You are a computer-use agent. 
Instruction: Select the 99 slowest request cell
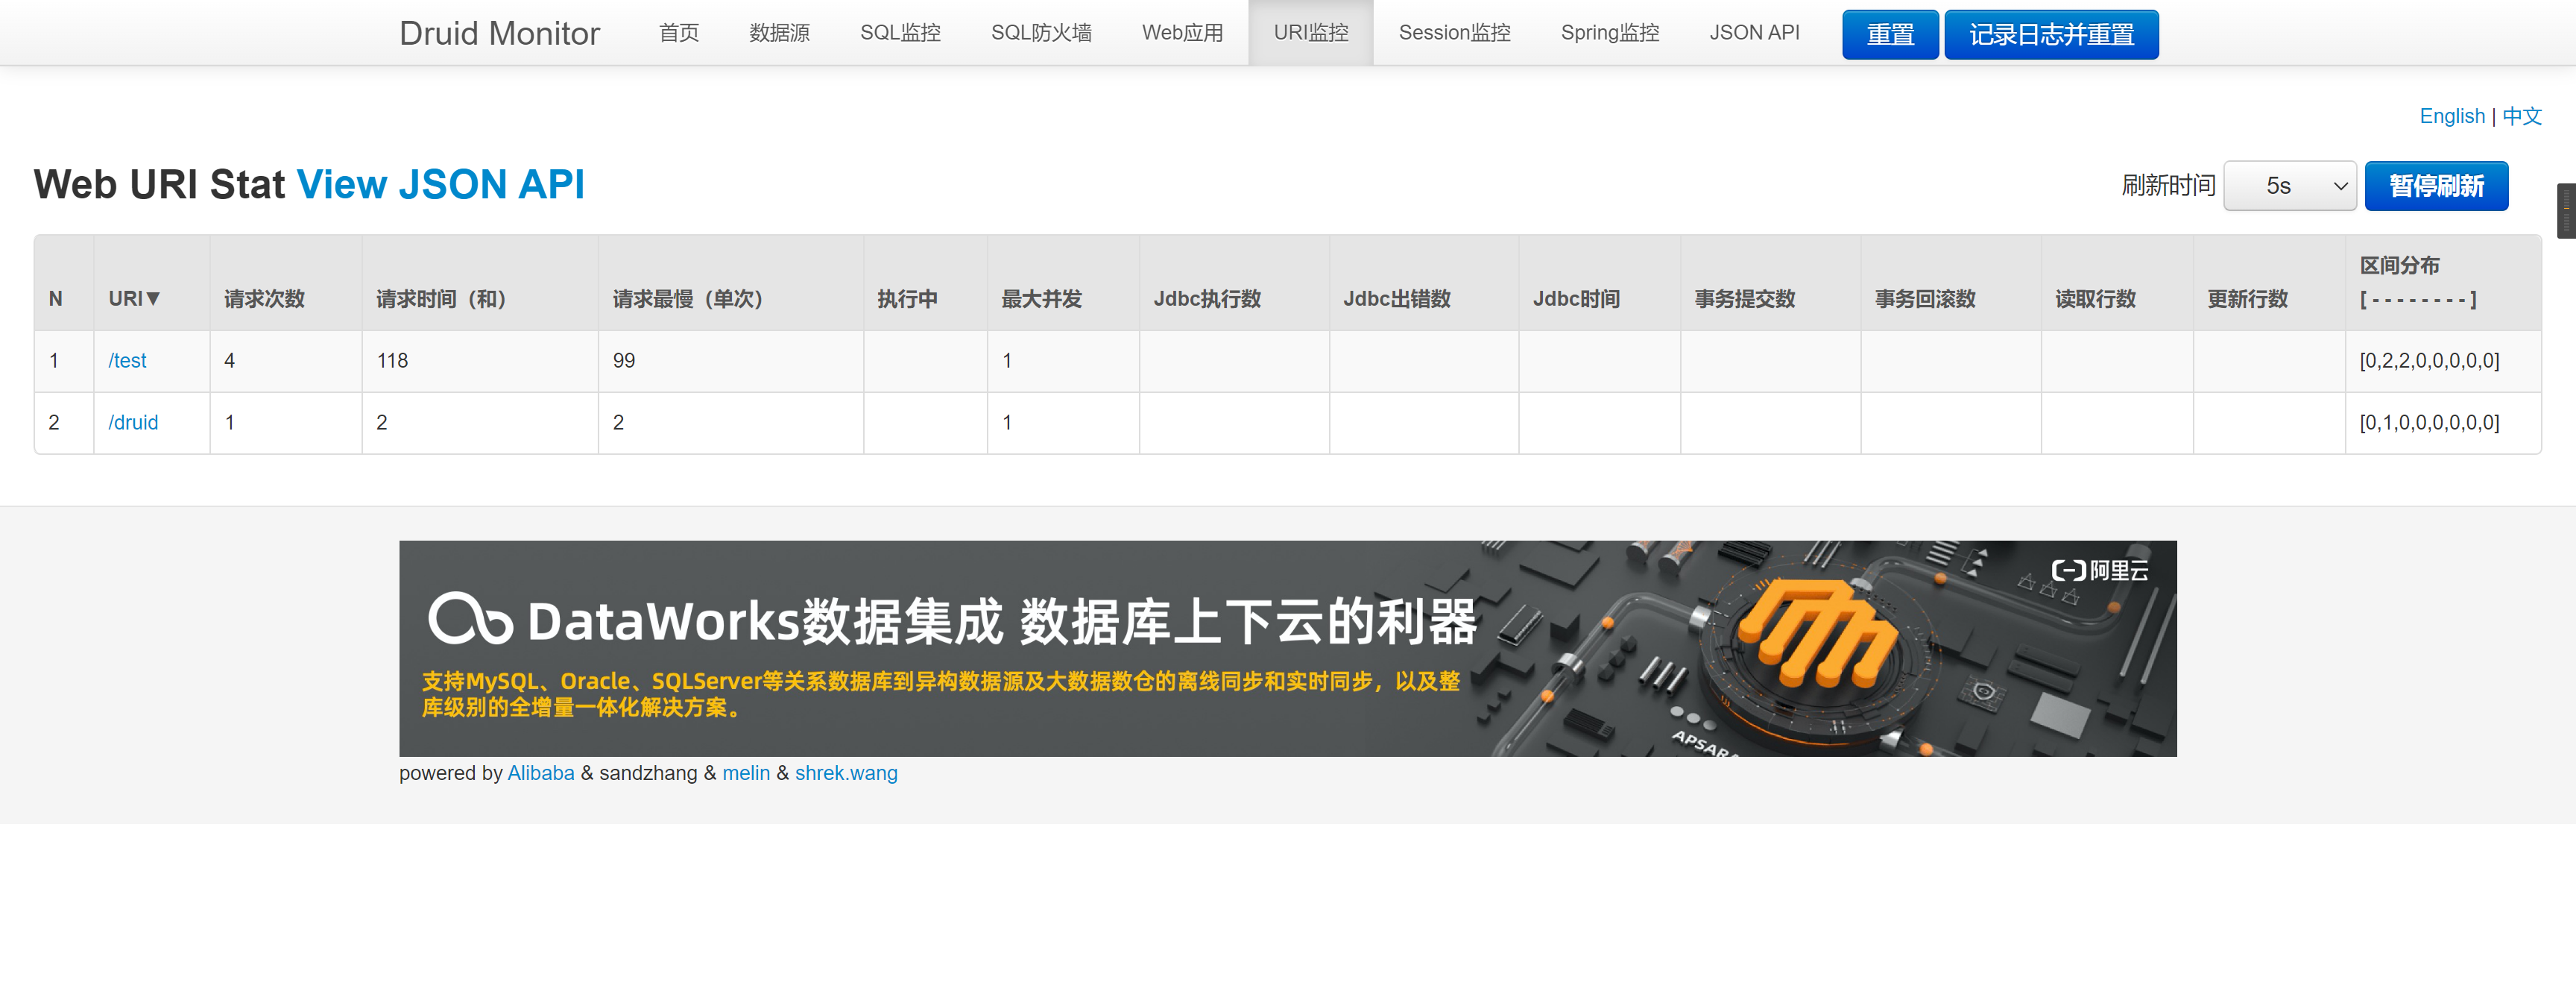(731, 361)
